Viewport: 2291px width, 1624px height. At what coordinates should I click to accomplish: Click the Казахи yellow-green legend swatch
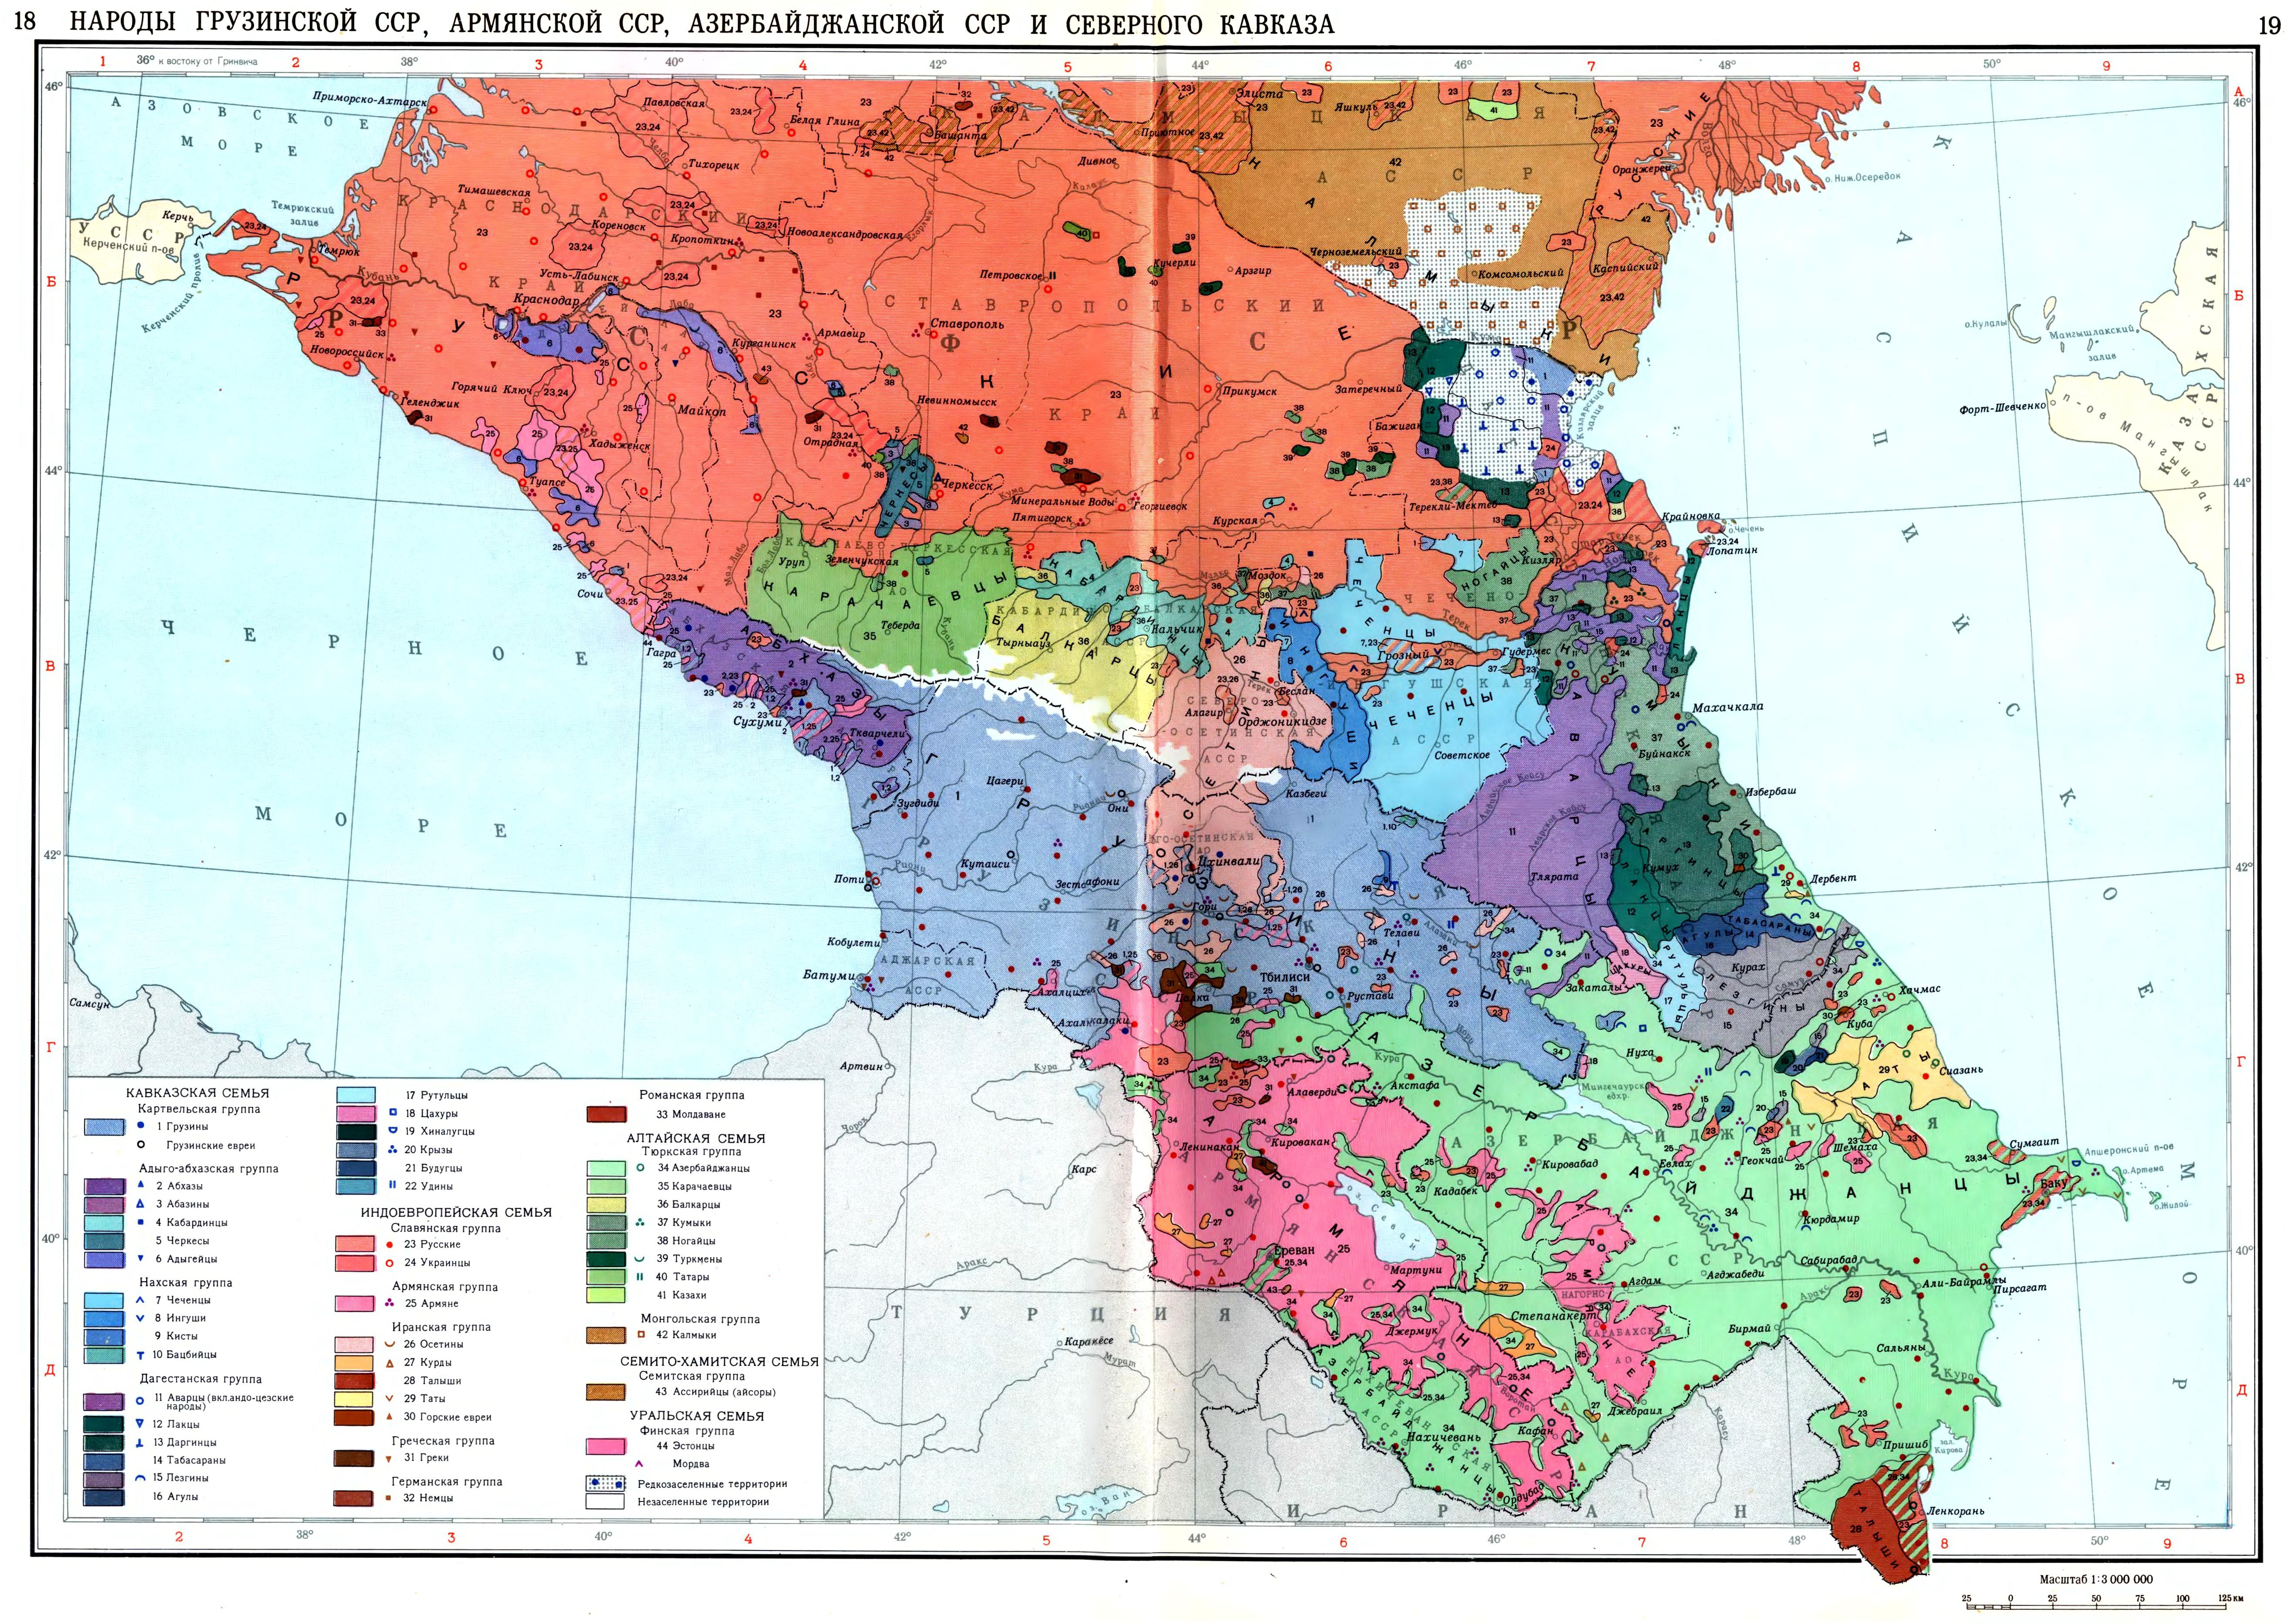(x=606, y=1295)
